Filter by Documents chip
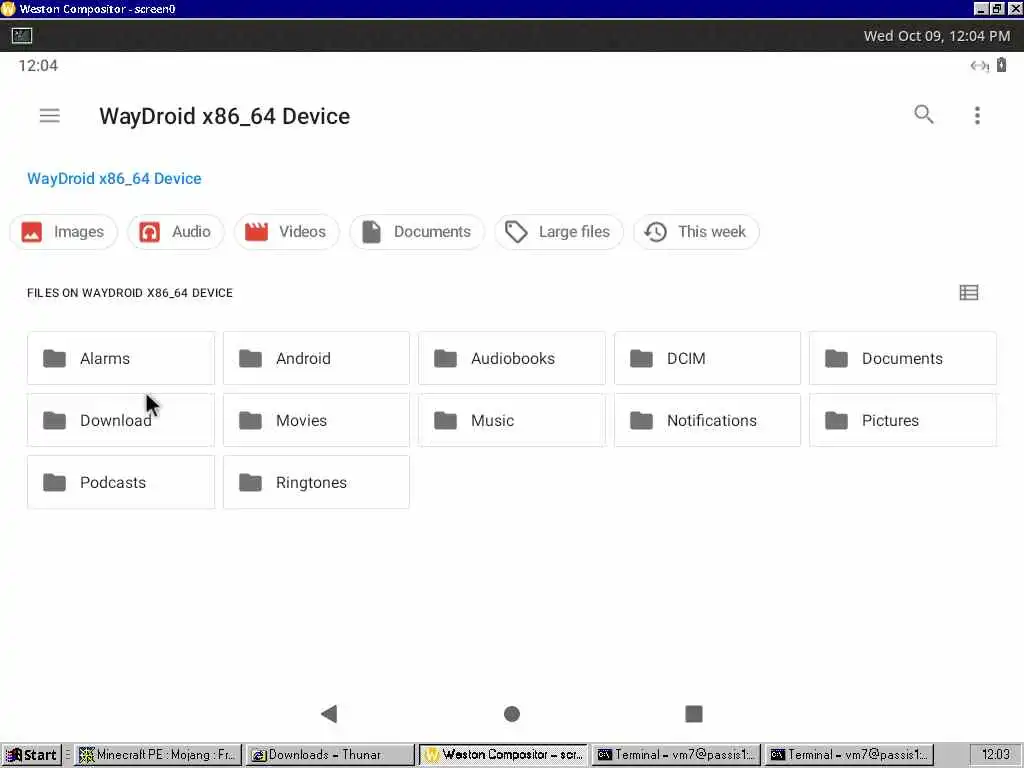Image resolution: width=1024 pixels, height=768 pixels. point(417,232)
